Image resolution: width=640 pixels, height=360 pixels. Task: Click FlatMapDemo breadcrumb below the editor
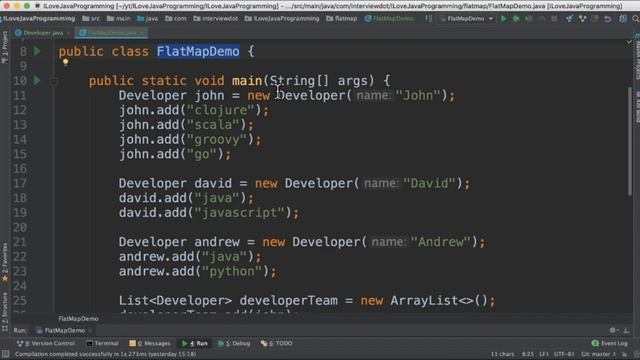pyautogui.click(x=78, y=319)
